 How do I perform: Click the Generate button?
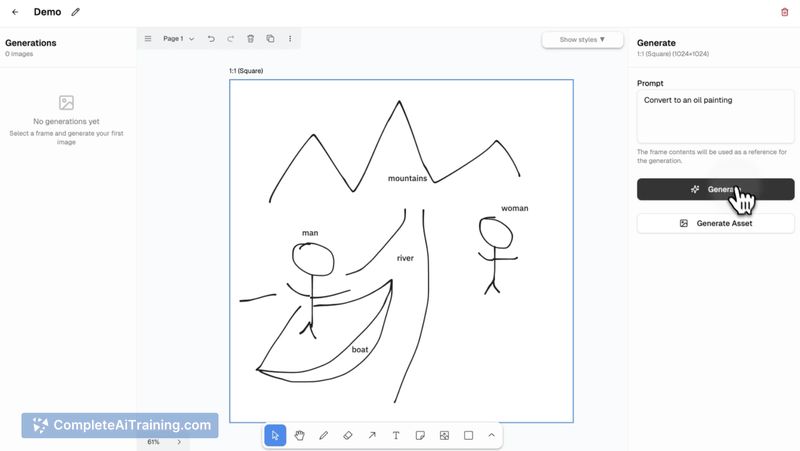715,189
